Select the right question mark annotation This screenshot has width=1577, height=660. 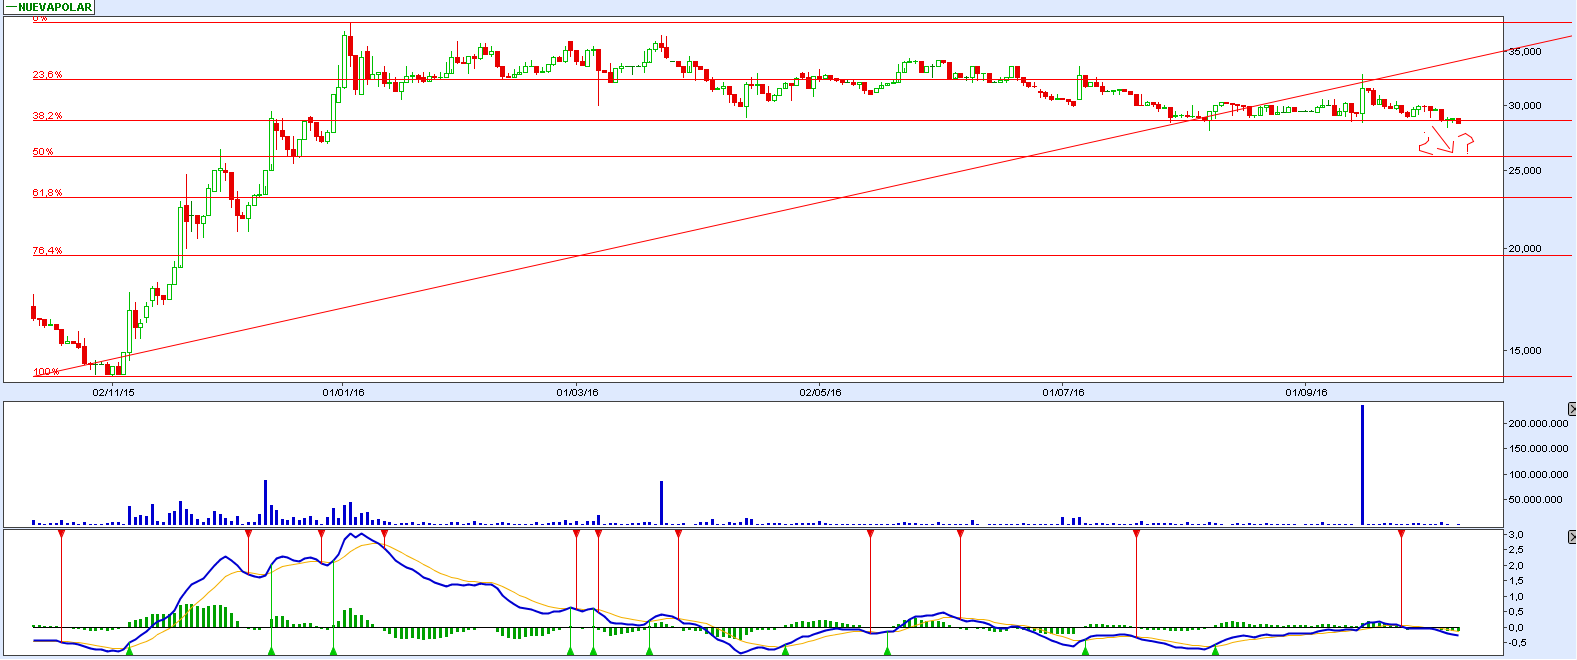[1467, 145]
